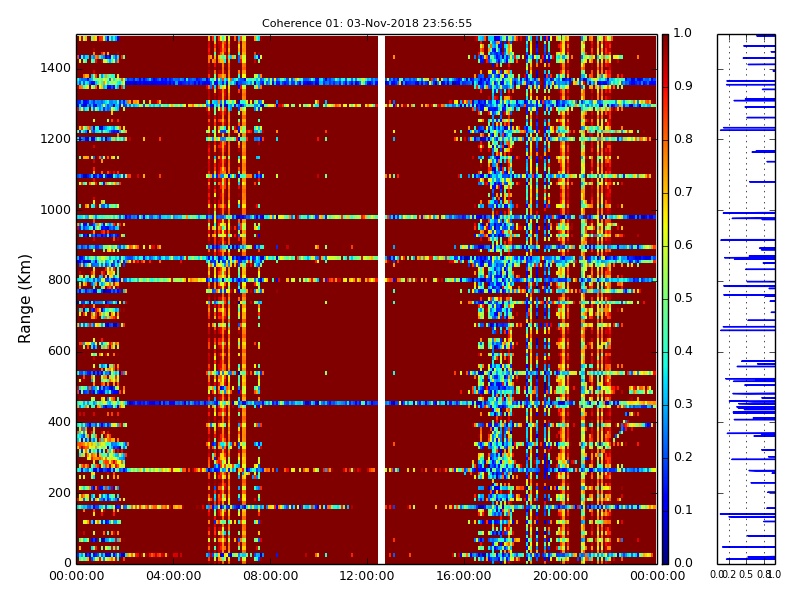
Task: Click the colorbar 0.6 label
Action: click(683, 245)
